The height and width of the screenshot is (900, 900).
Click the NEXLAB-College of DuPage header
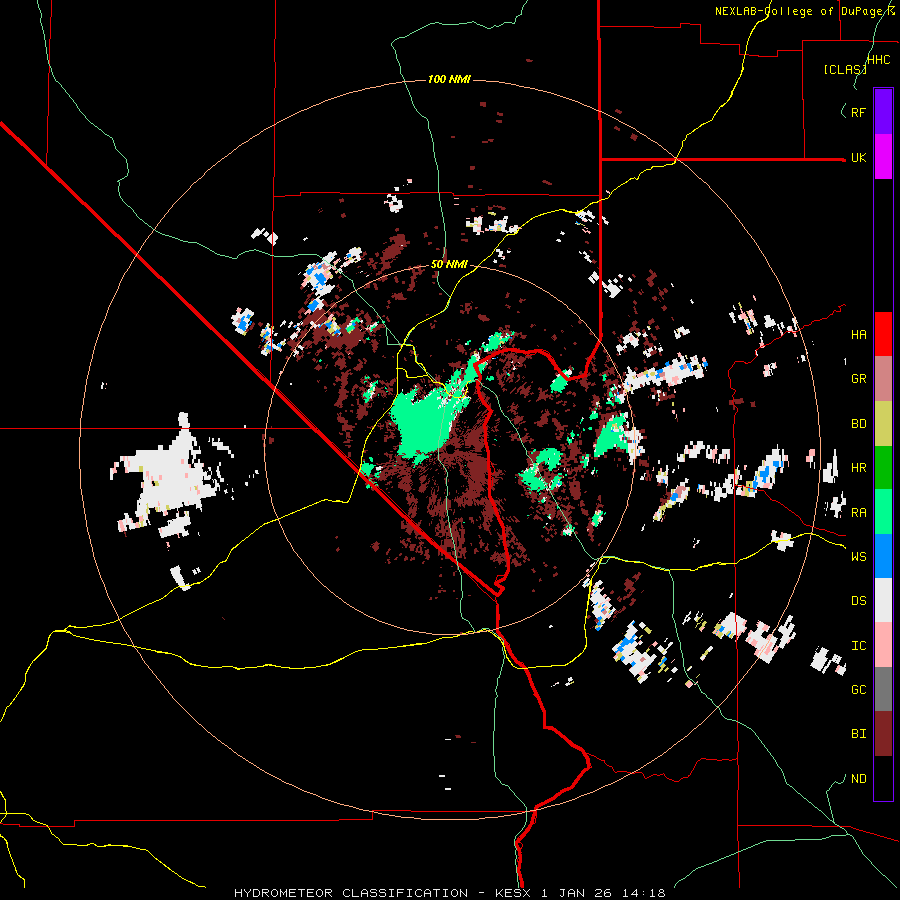point(804,11)
